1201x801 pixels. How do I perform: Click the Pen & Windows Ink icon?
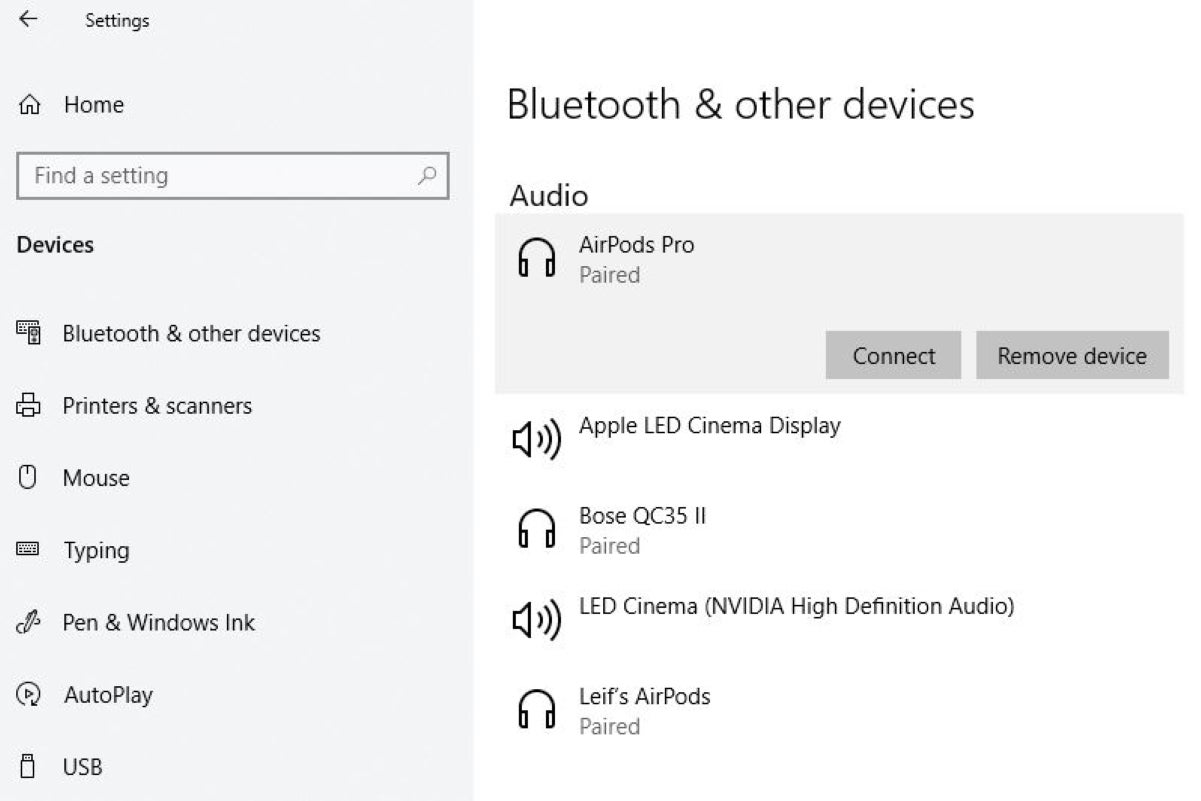pos(28,622)
